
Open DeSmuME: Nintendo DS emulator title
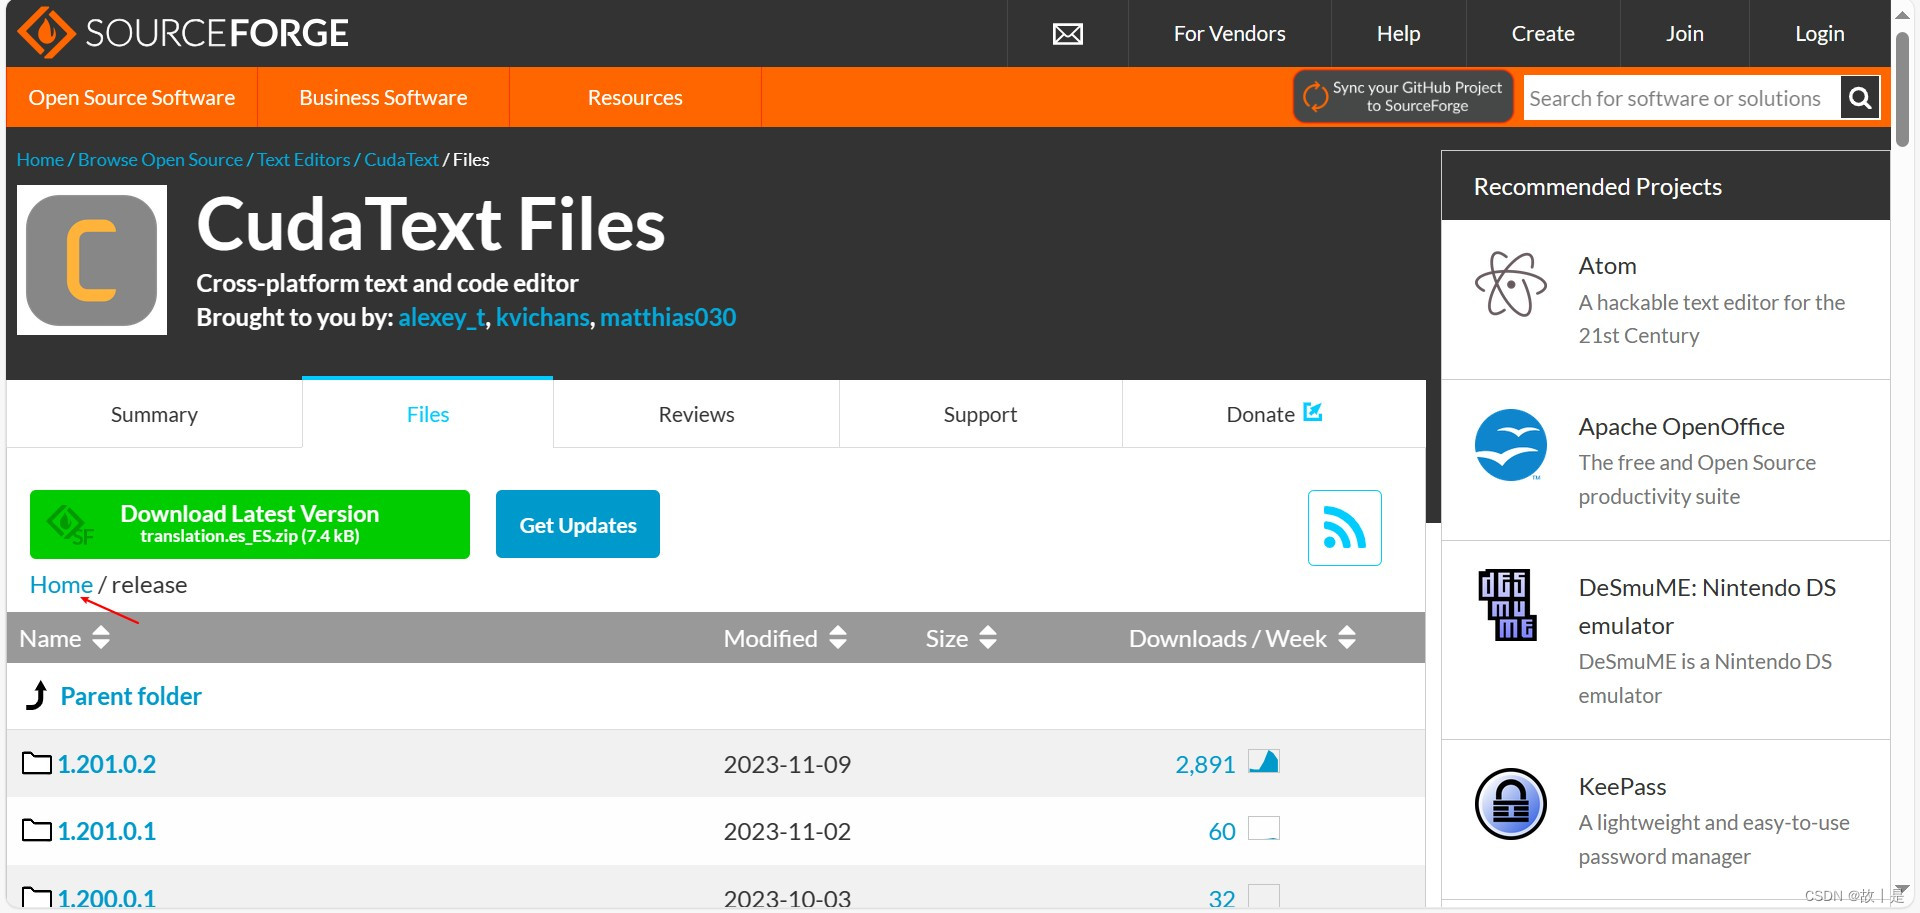point(1707,607)
